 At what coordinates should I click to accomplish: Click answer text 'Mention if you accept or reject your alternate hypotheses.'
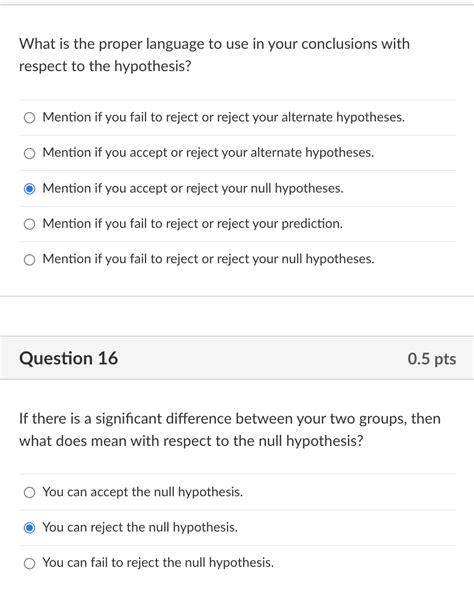[x=208, y=153]
